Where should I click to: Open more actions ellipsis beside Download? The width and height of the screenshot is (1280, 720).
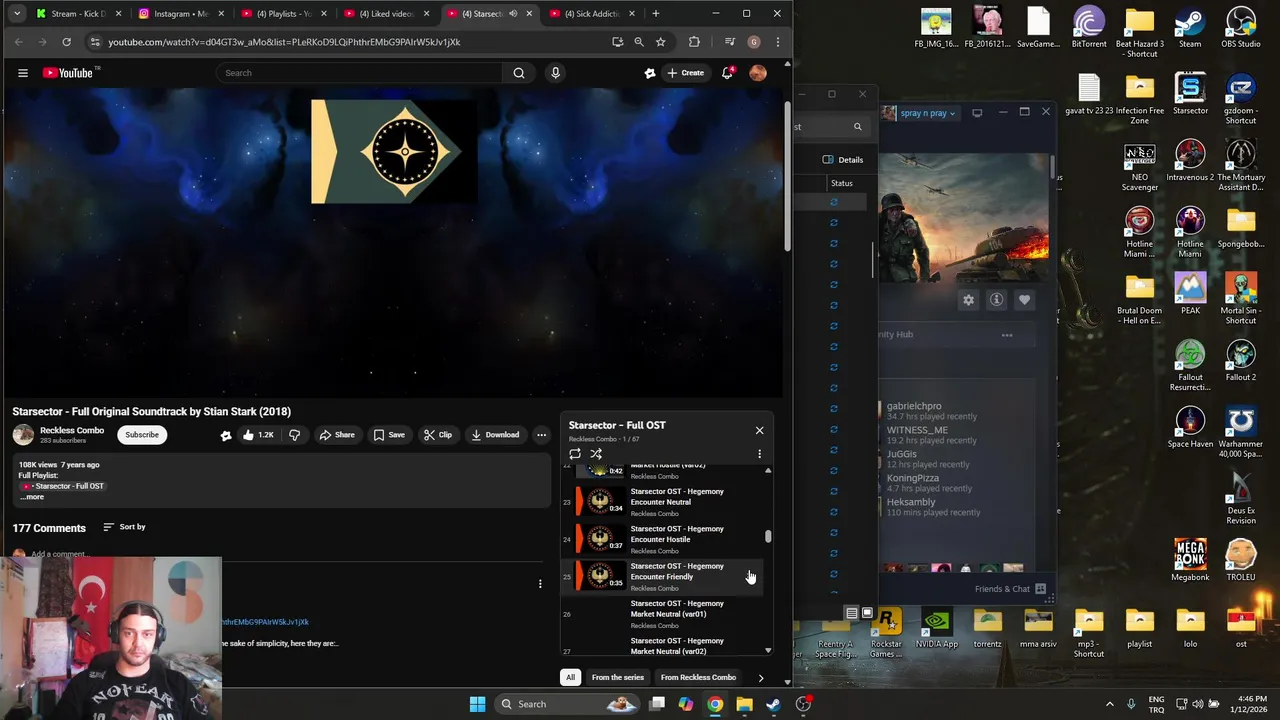coord(541,435)
